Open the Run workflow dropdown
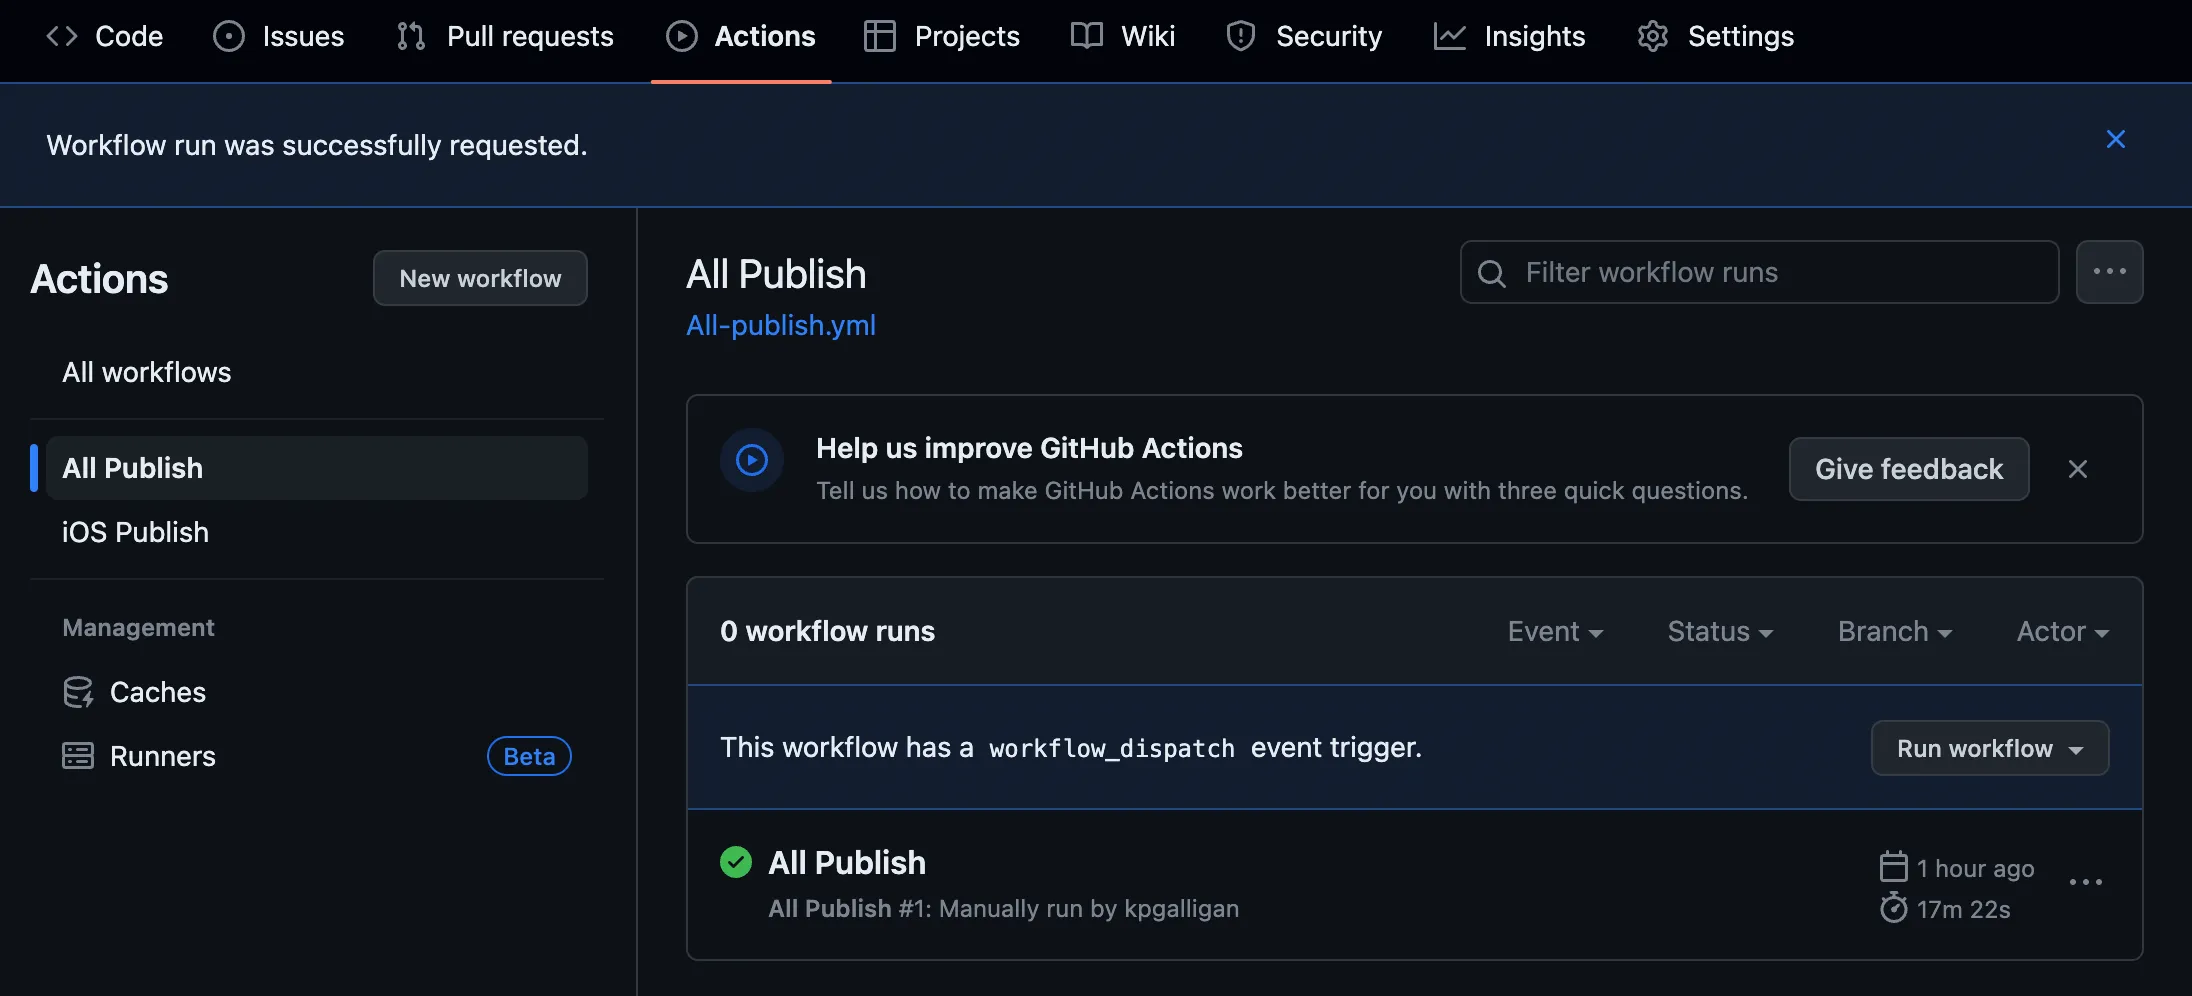The width and height of the screenshot is (2192, 996). pos(1990,748)
